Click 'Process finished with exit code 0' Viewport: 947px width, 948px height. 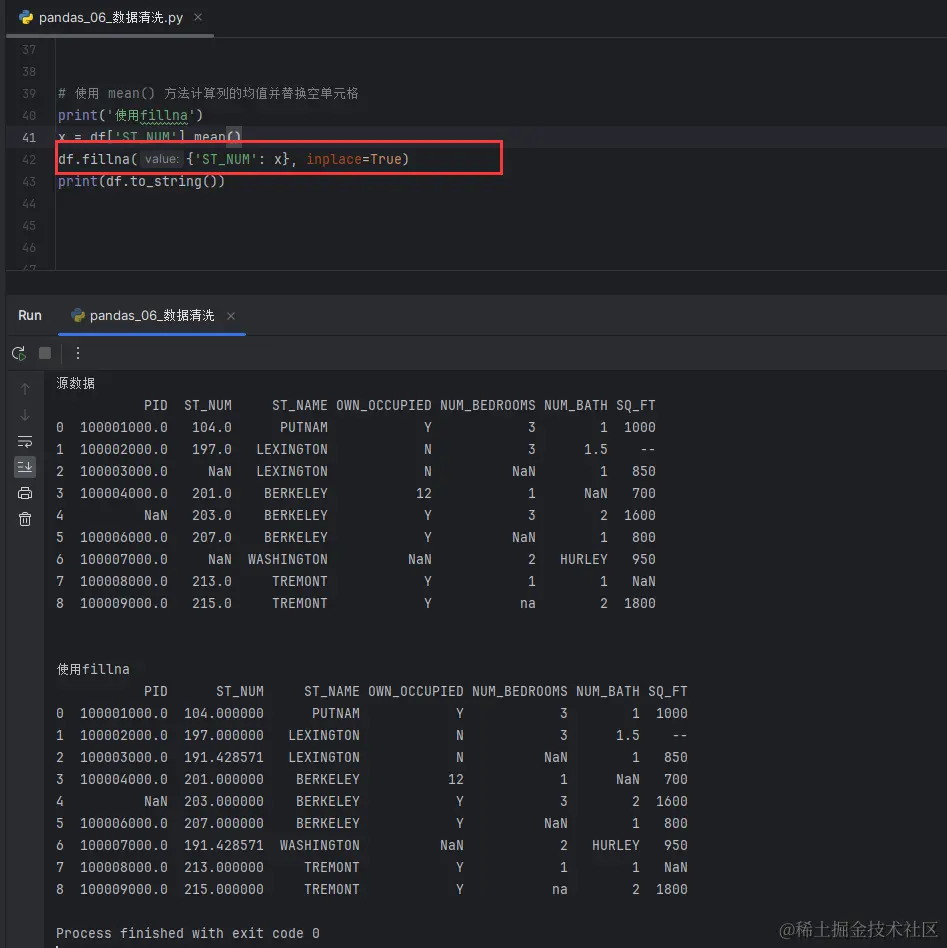187,933
